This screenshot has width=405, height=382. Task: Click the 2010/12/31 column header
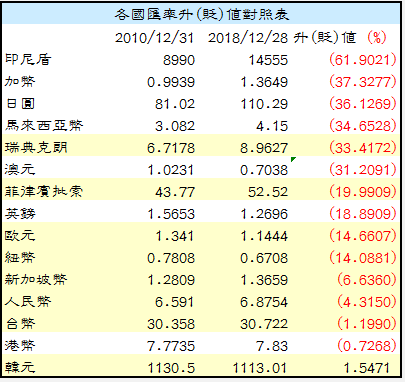pyautogui.click(x=154, y=38)
